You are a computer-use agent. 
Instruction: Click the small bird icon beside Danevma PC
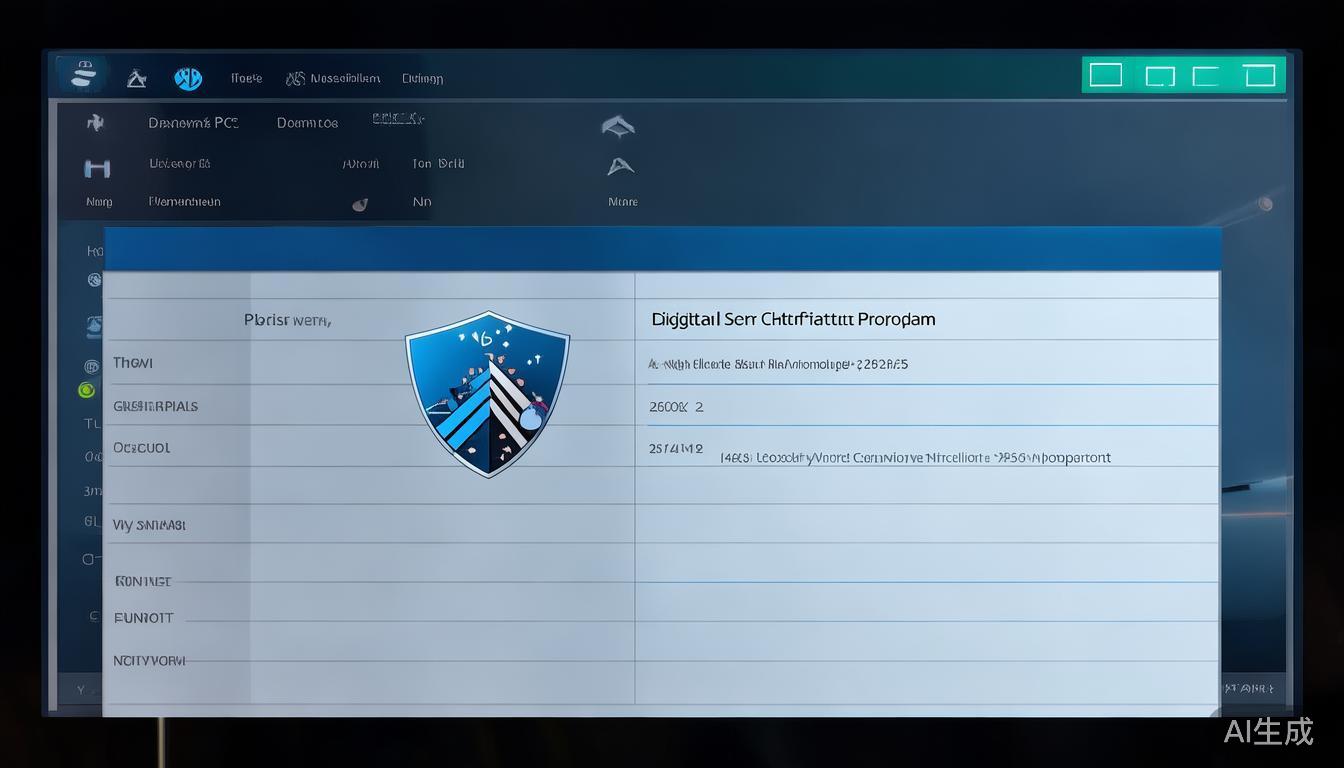click(95, 121)
